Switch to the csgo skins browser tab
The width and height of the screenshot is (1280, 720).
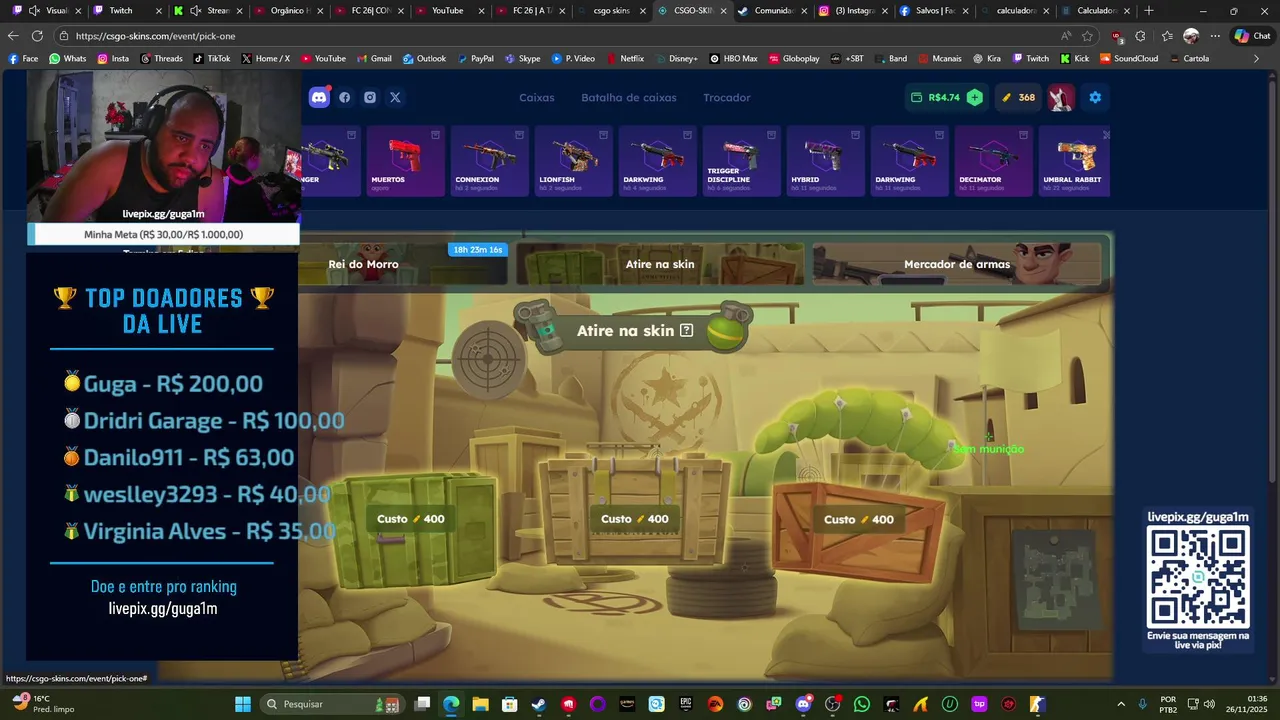click(x=610, y=10)
